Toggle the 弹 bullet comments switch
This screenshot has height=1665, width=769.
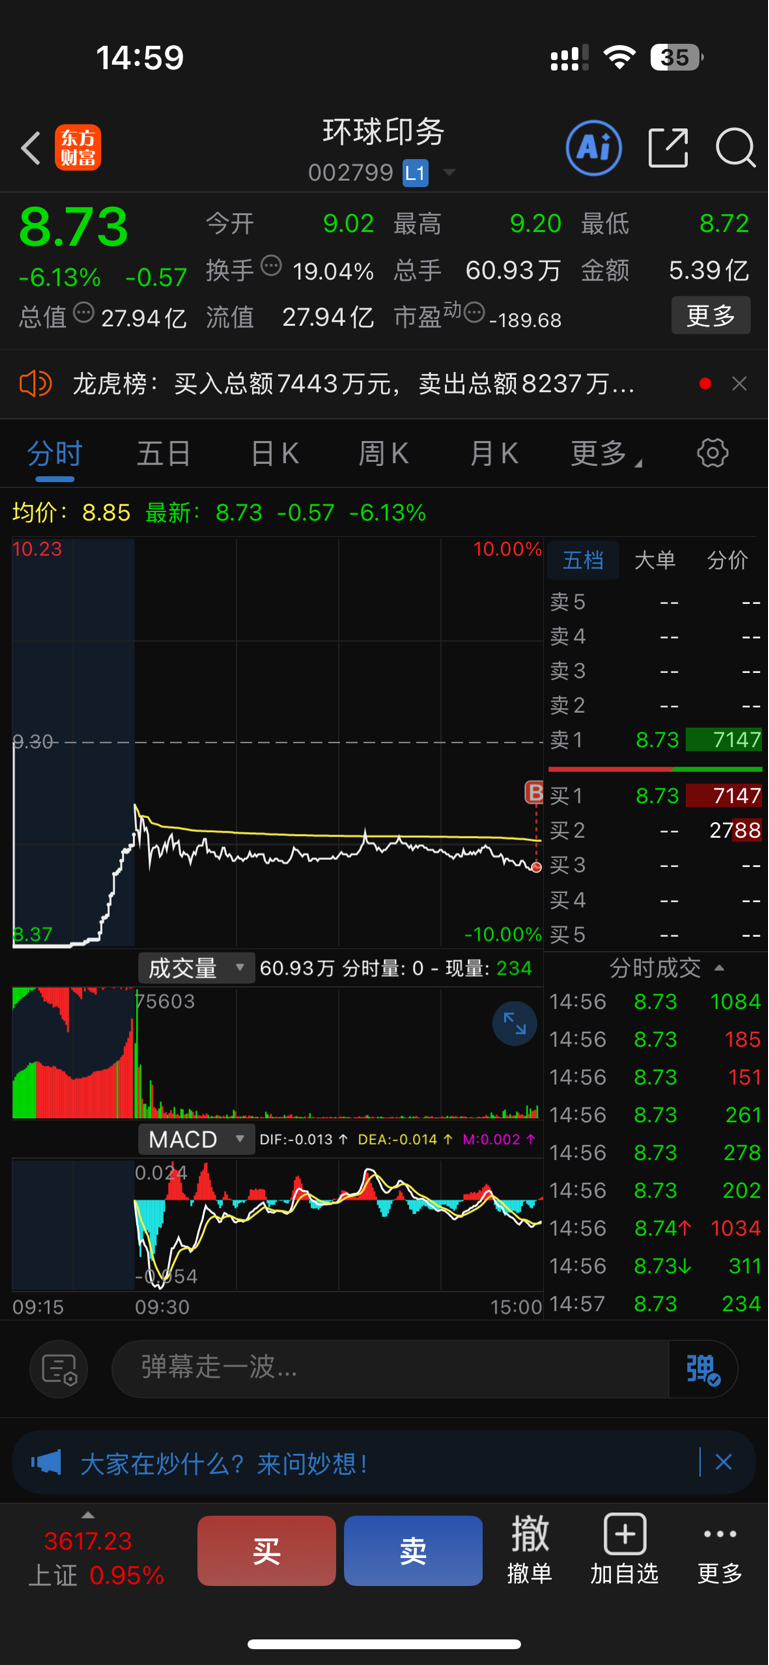[x=703, y=1369]
